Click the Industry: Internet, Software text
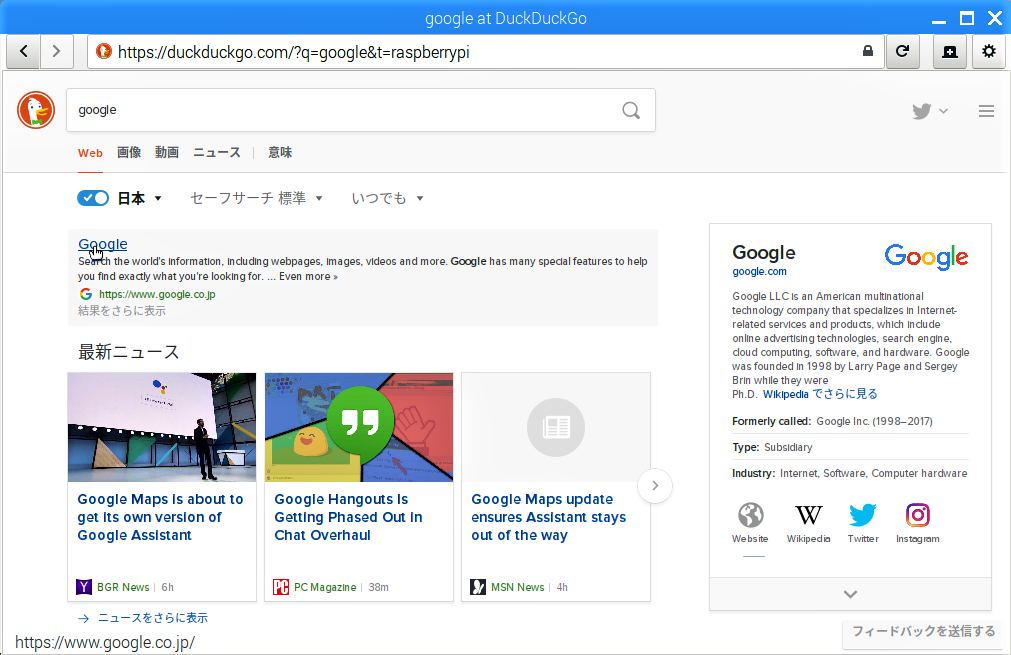 [x=850, y=473]
